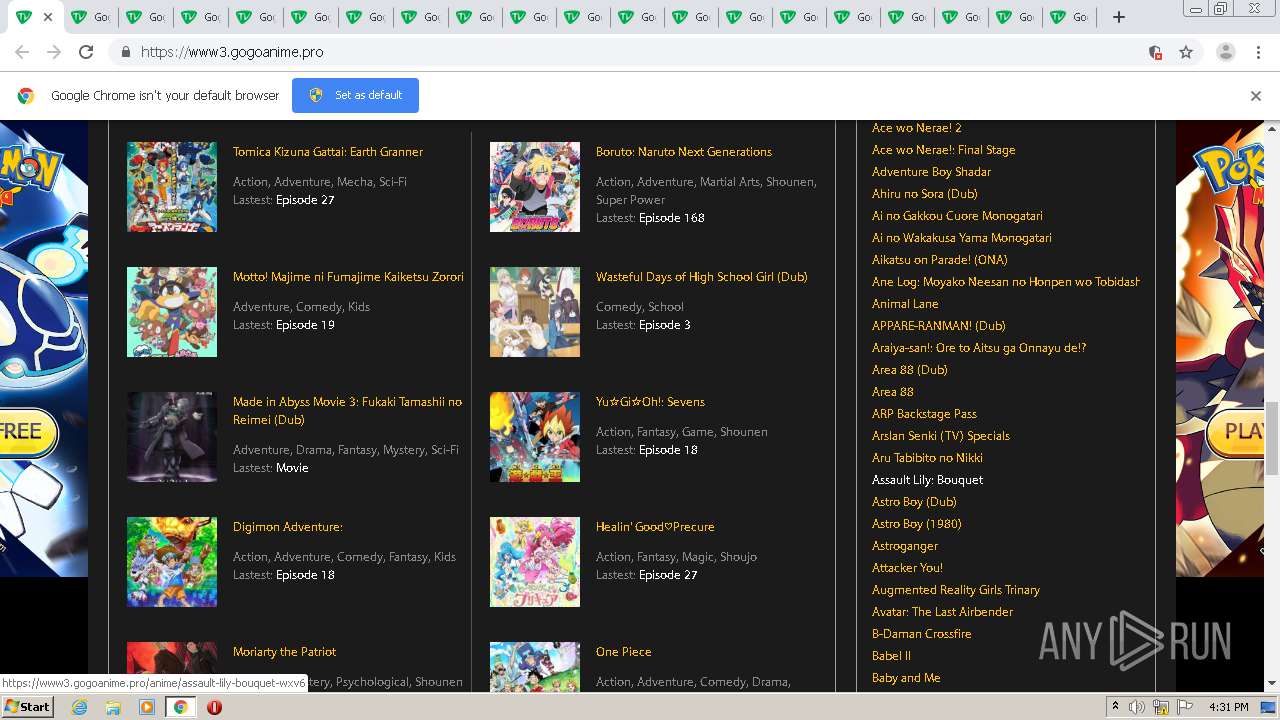Open the Chrome profile avatar menu
The image size is (1280, 720).
[x=1225, y=52]
